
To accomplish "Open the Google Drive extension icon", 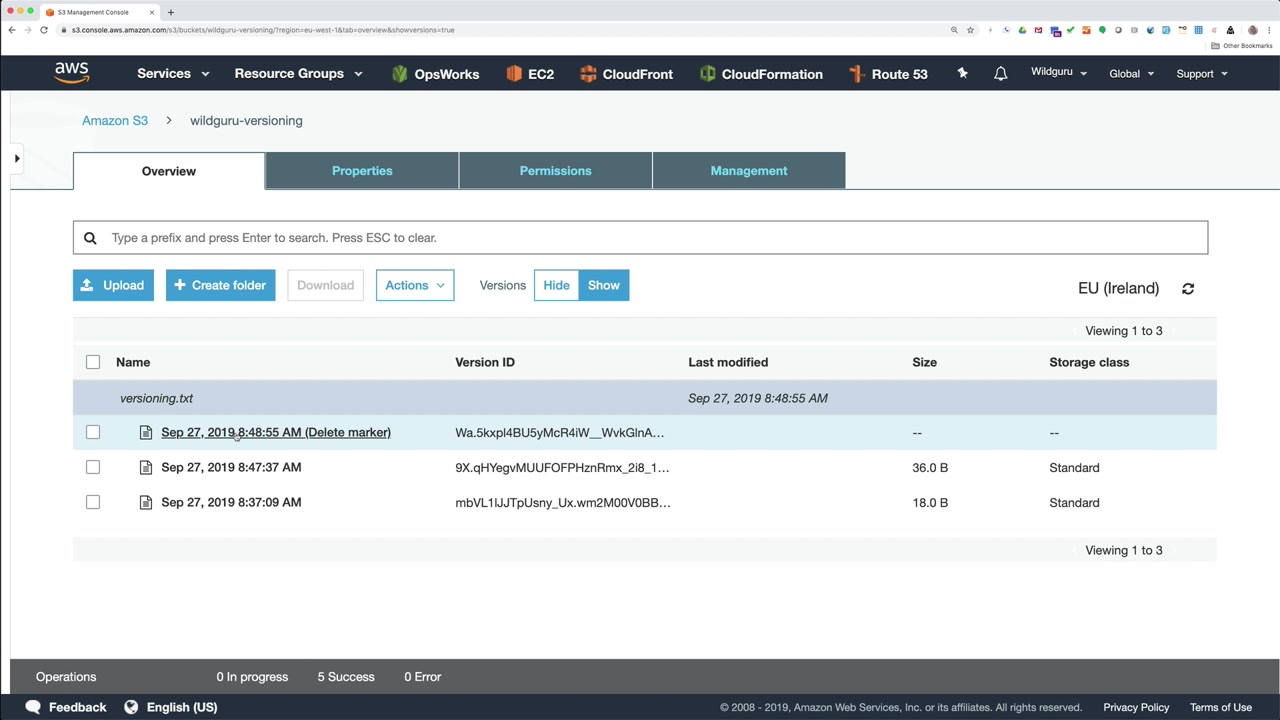I will [1022, 30].
